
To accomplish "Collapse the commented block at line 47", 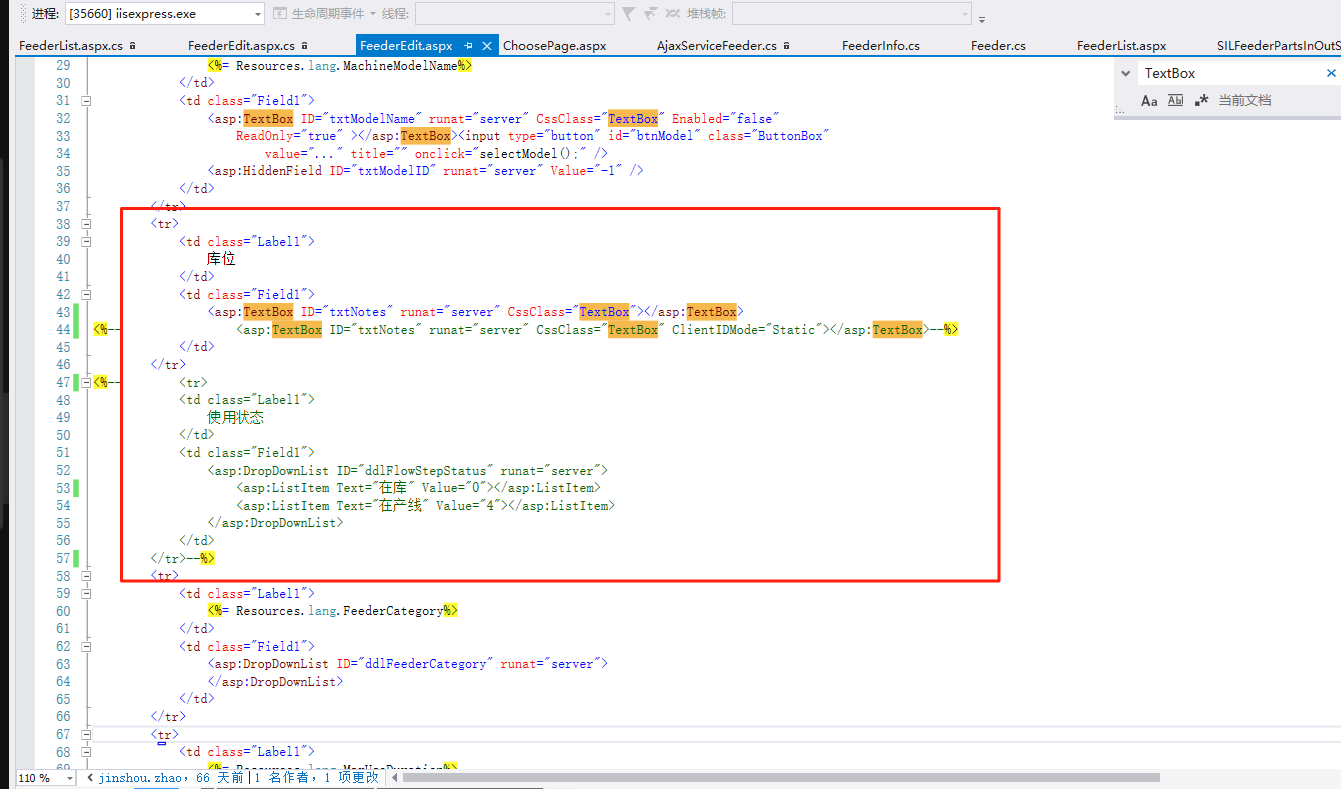I will 86,382.
